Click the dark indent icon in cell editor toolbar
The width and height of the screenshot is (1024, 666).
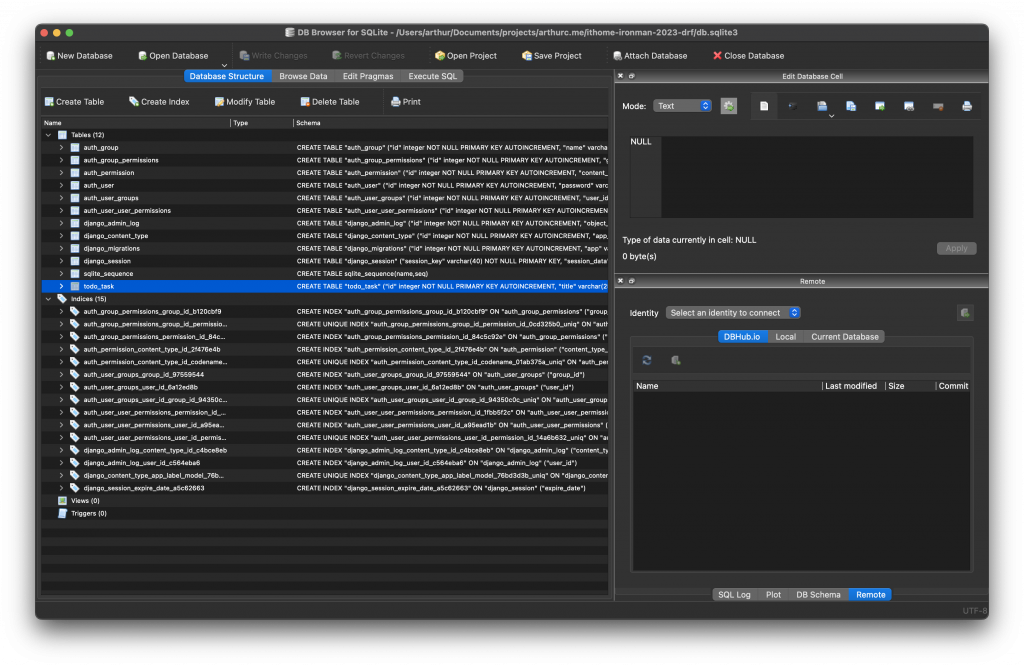click(793, 106)
